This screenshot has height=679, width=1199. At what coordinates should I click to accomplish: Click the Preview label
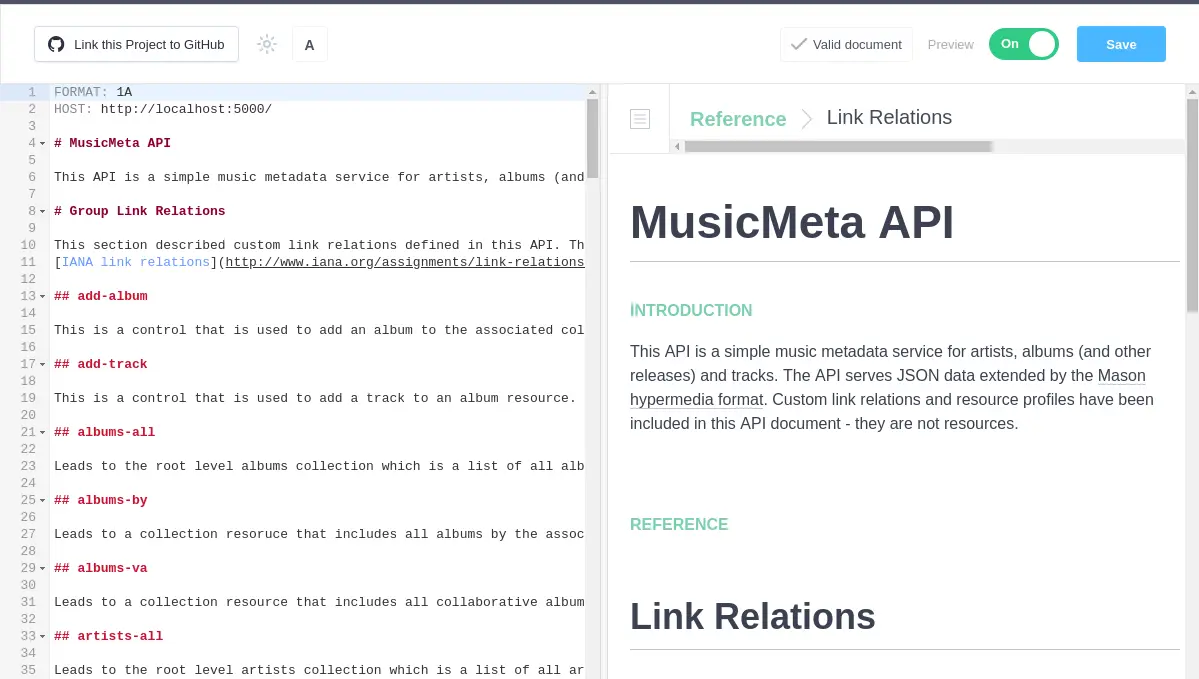(950, 44)
